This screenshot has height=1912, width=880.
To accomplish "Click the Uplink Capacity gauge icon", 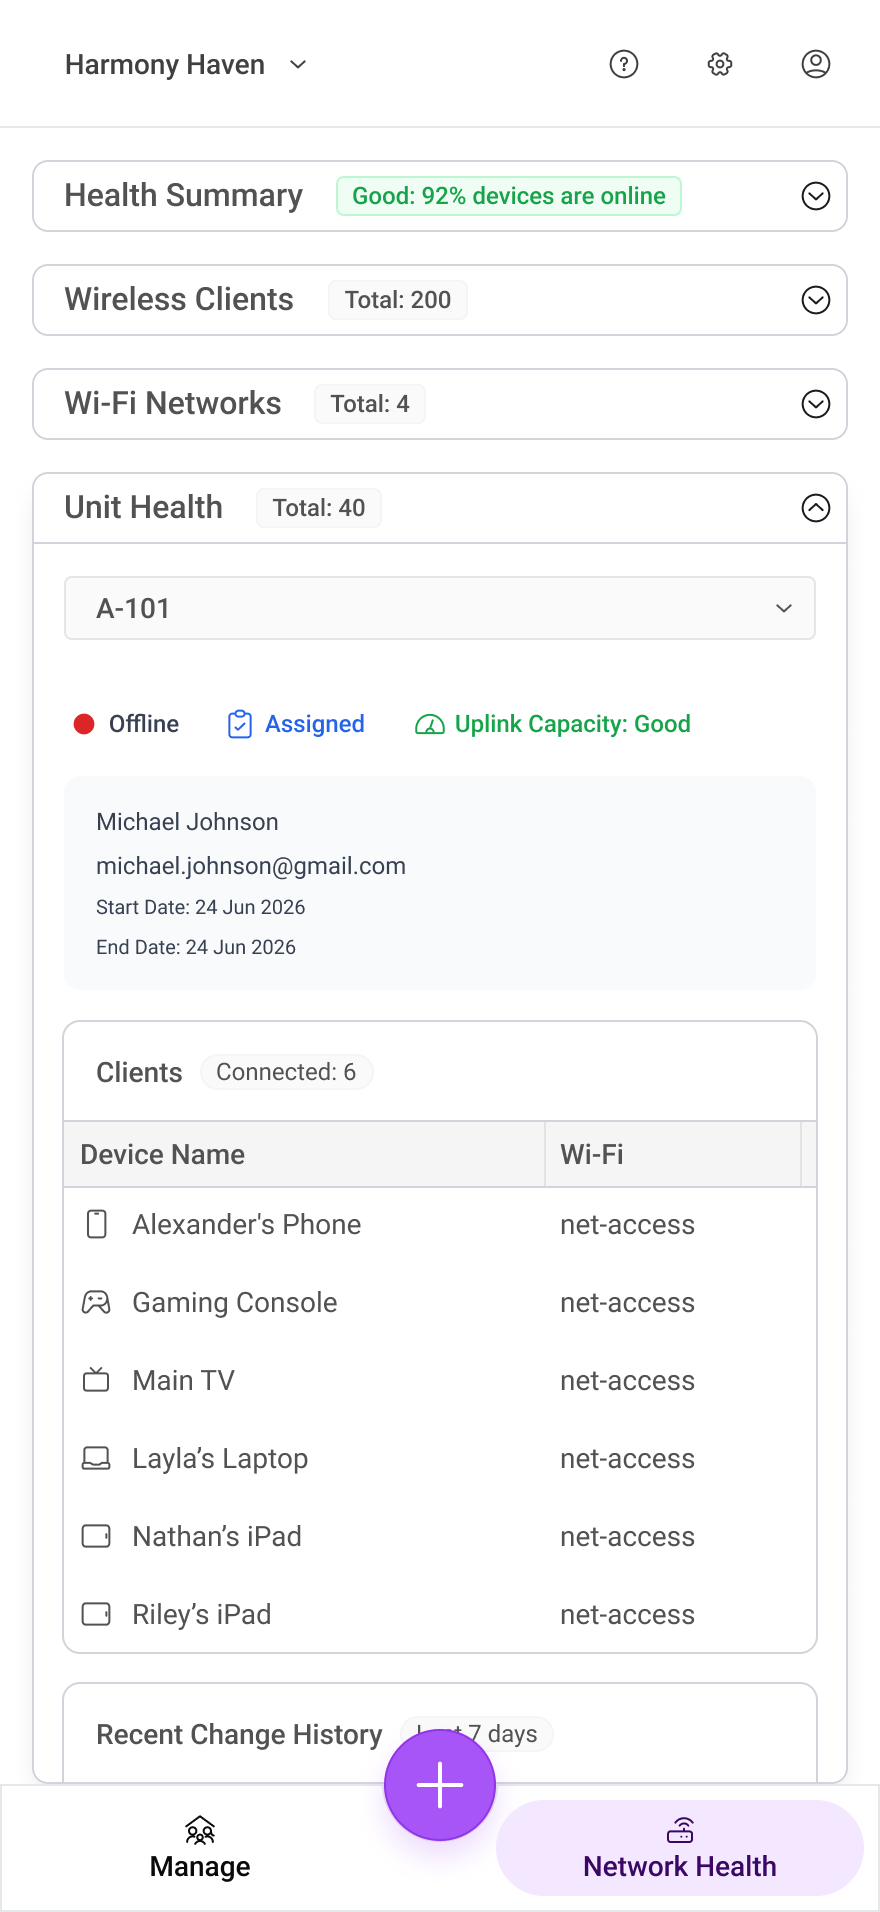I will pos(430,724).
